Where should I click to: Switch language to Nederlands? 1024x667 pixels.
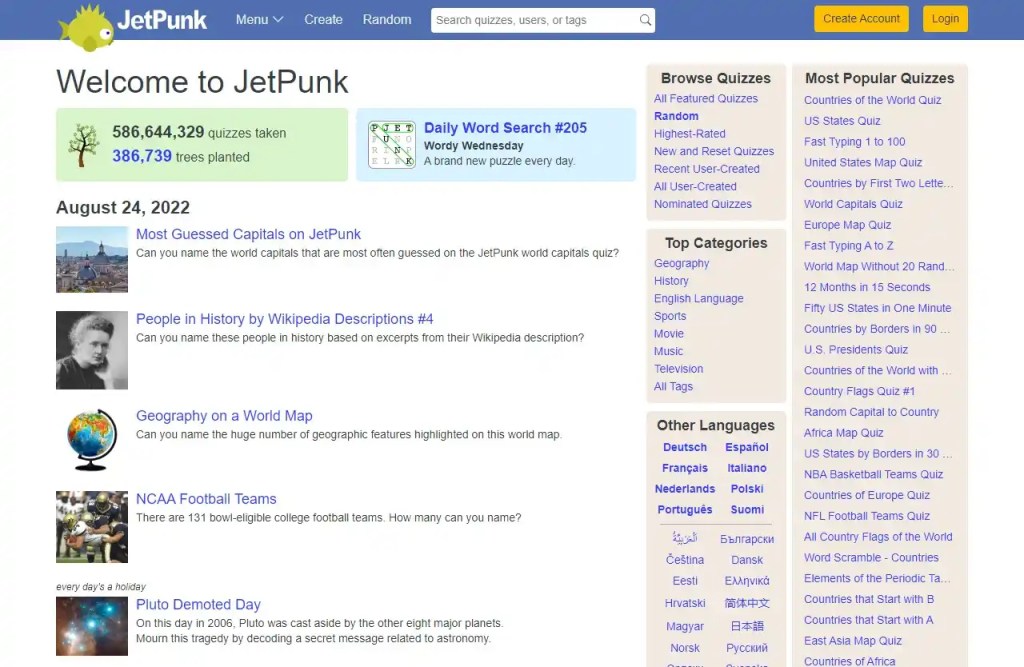tap(684, 489)
